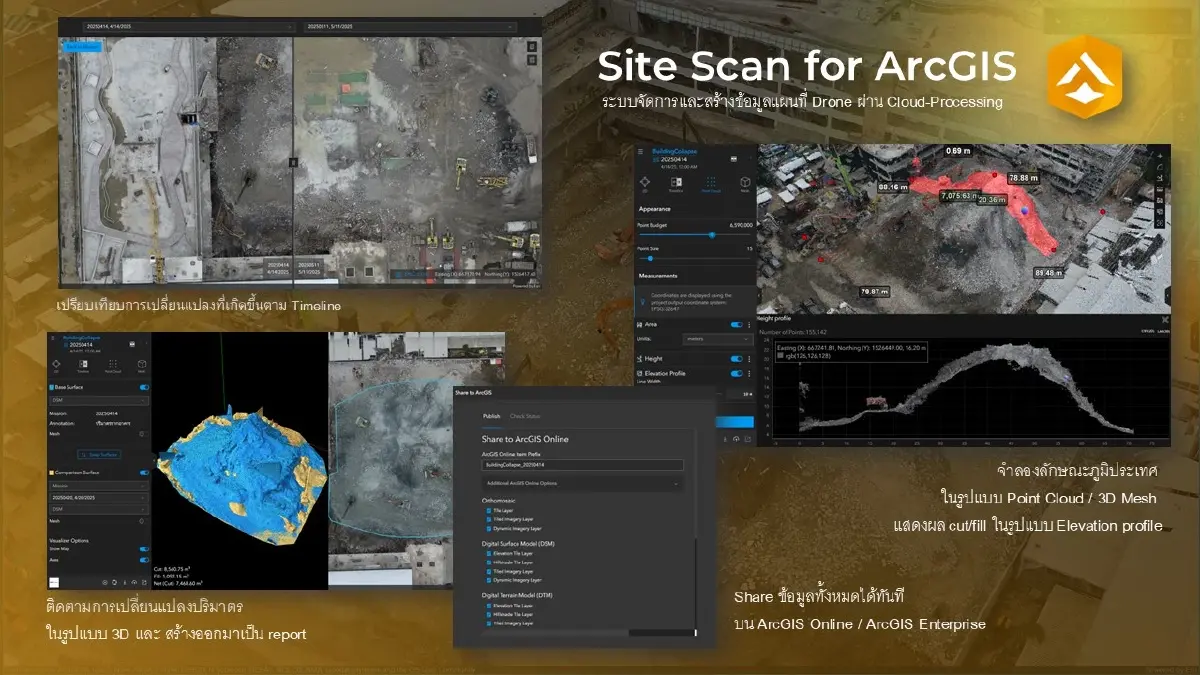Viewport: 1200px width, 675px height.
Task: Open the DSM dropdown under Base Surface
Action: [x=97, y=400]
